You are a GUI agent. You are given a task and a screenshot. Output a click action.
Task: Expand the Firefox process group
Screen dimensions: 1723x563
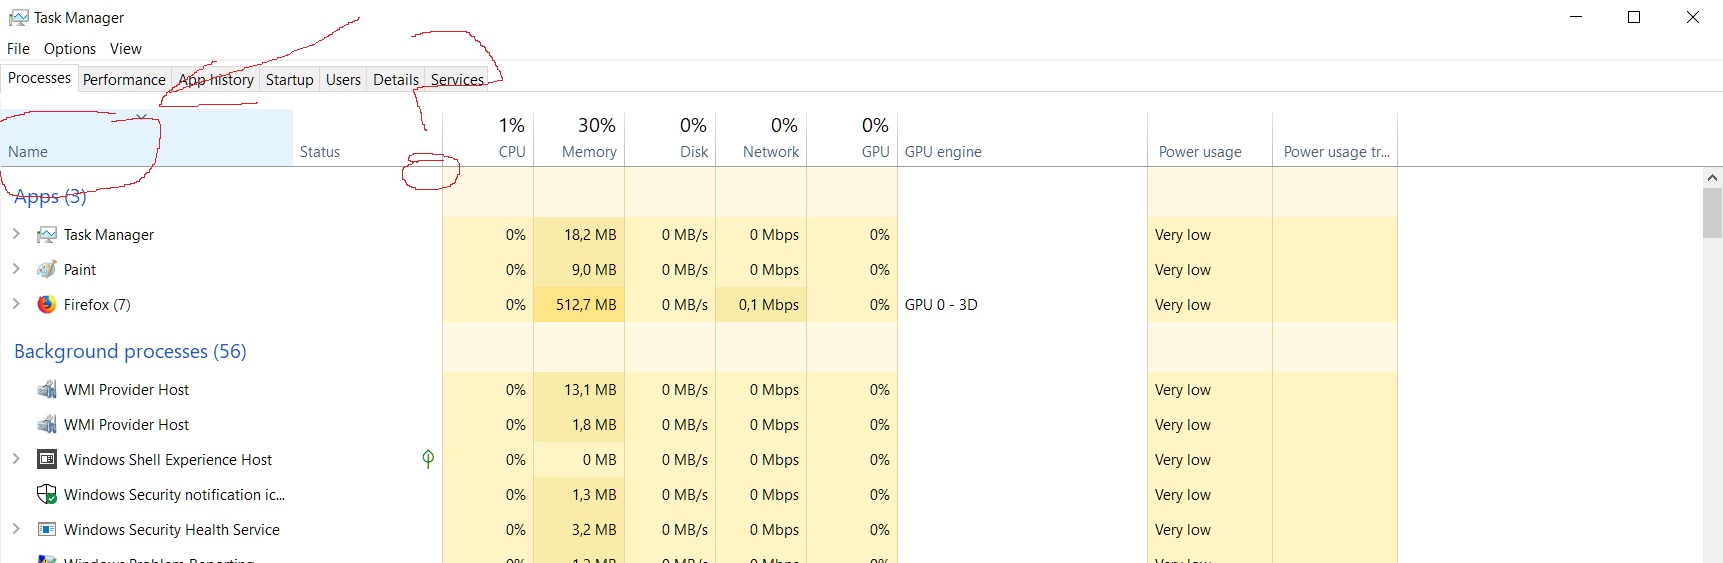pyautogui.click(x=16, y=304)
